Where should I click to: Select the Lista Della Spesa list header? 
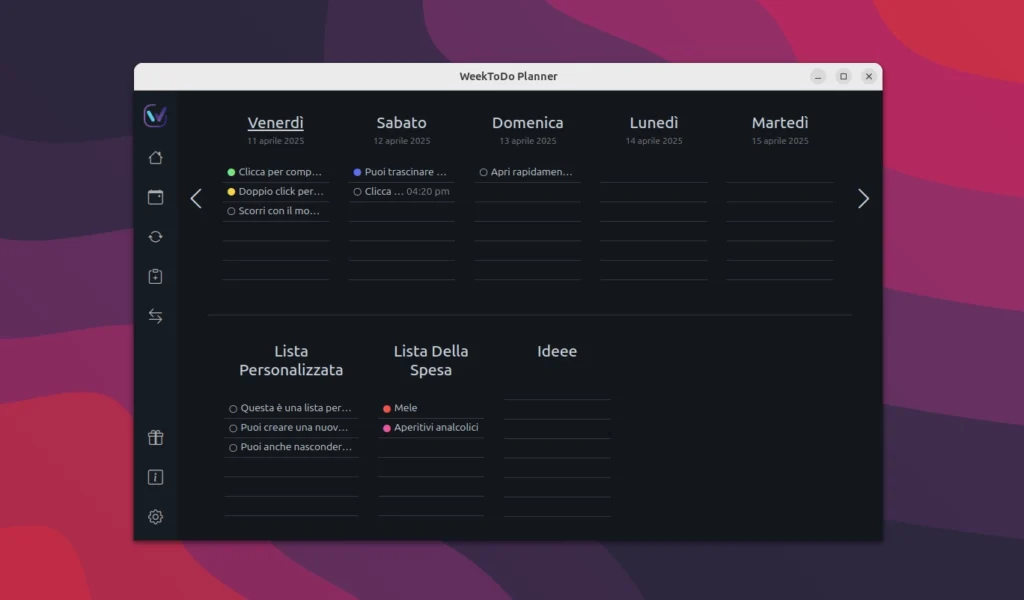(x=430, y=360)
